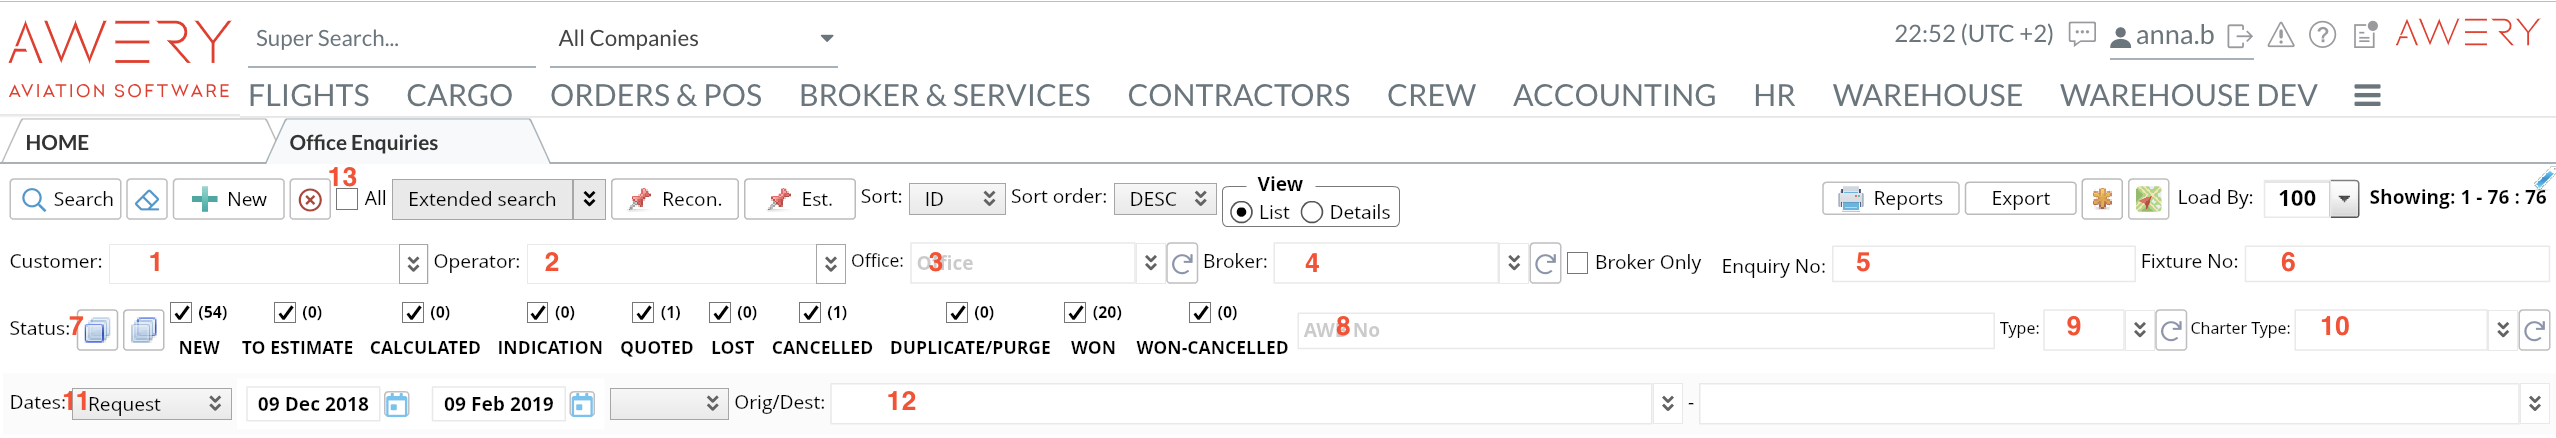This screenshot has width=2556, height=438.
Task: Click the Enquiry No input field
Action: pos(1982,263)
